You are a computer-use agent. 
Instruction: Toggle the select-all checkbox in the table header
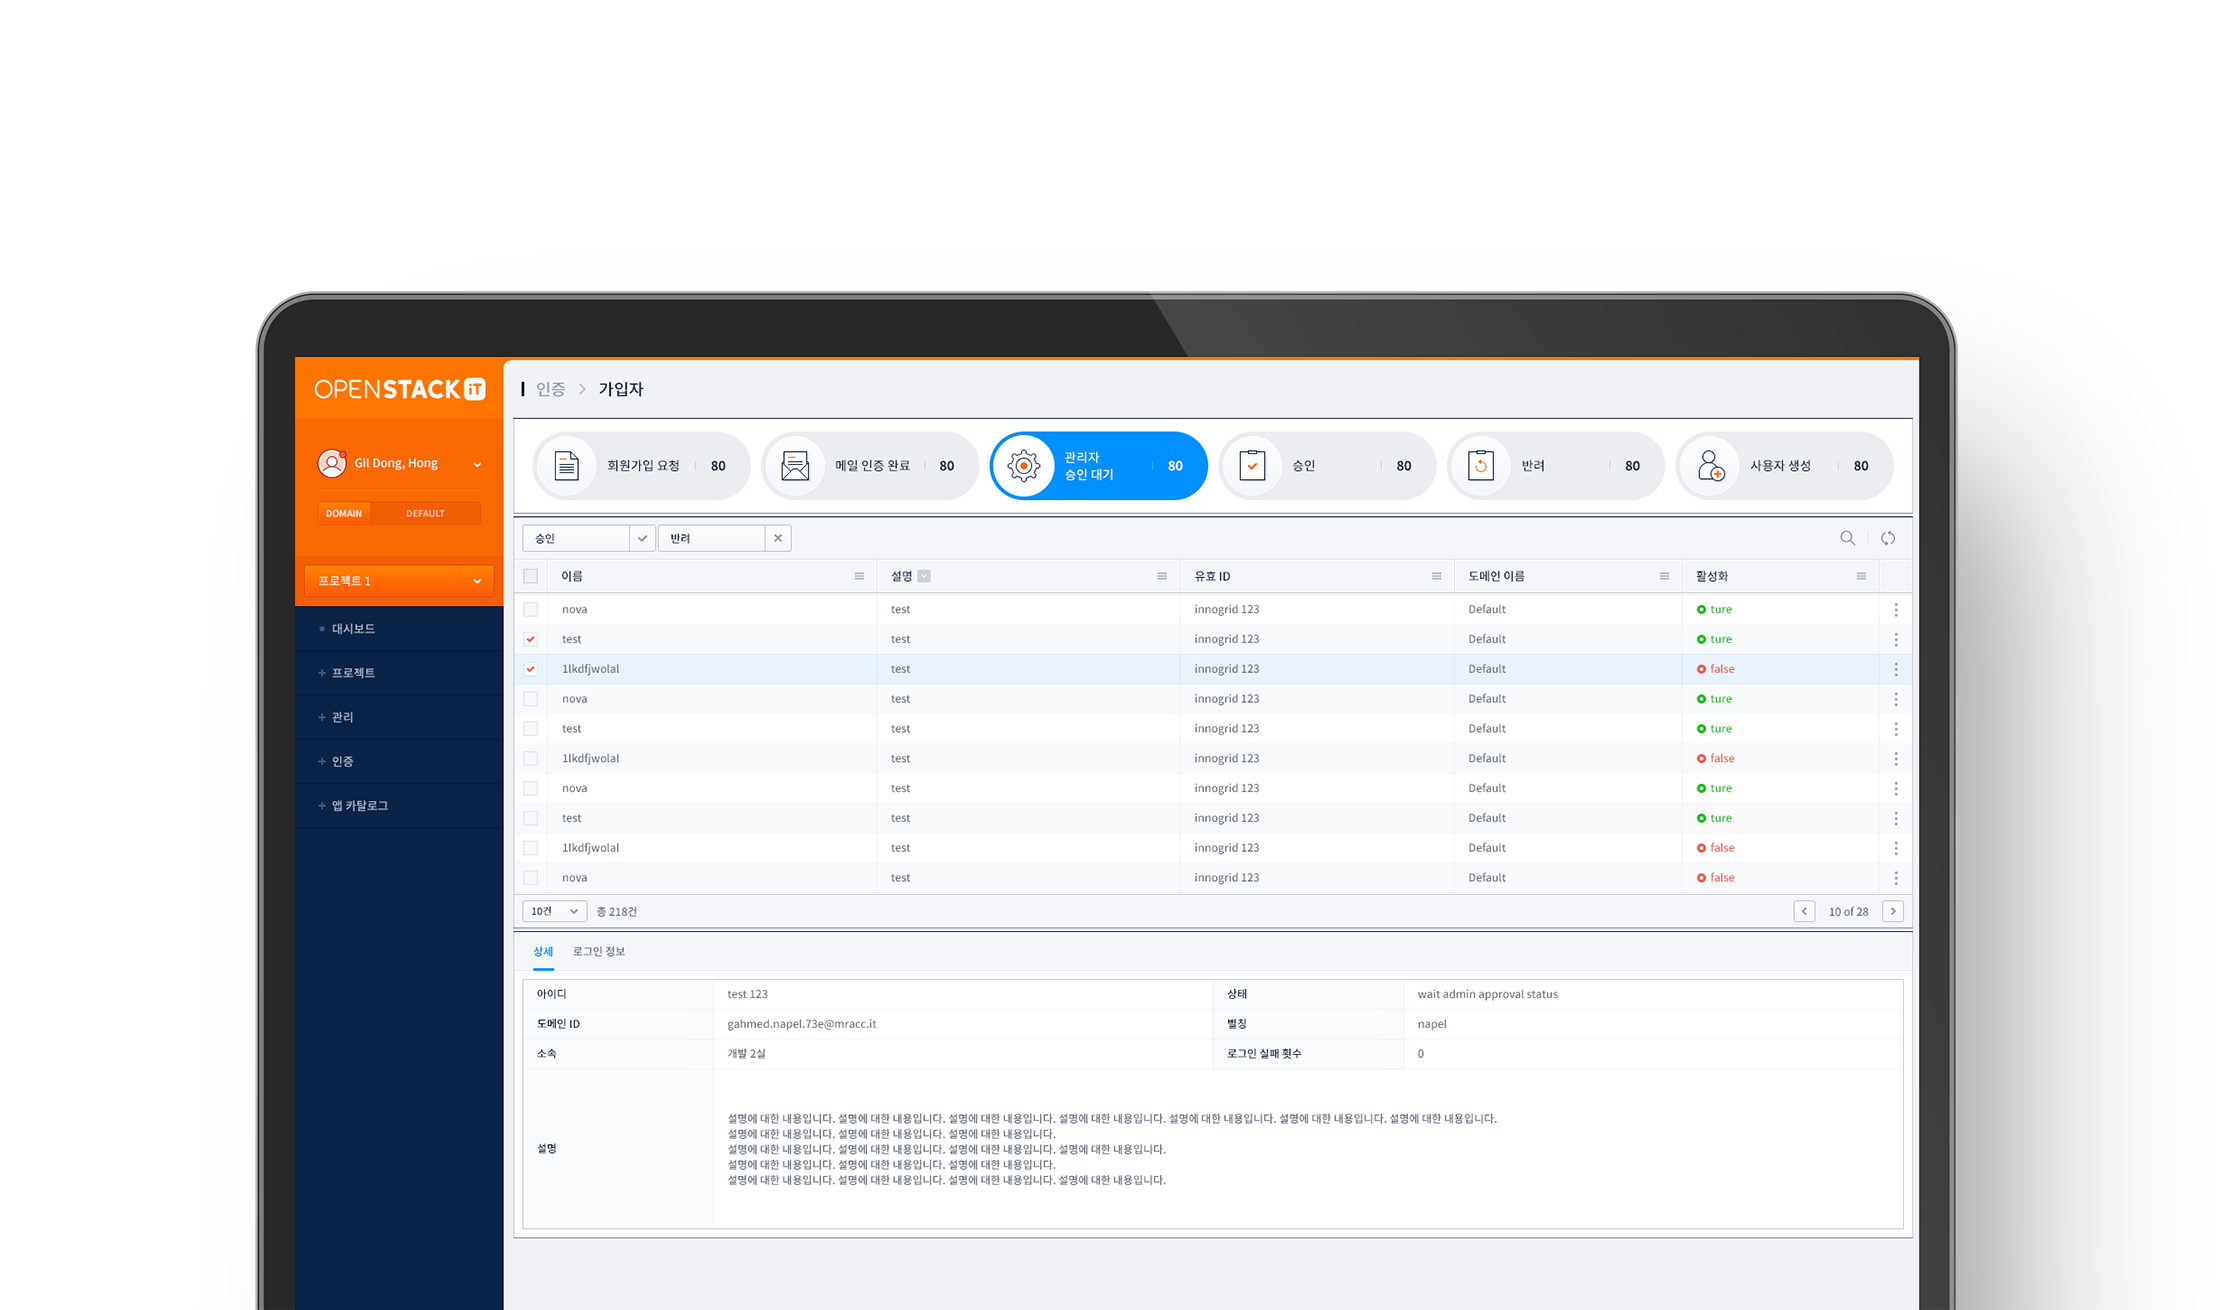pos(531,576)
